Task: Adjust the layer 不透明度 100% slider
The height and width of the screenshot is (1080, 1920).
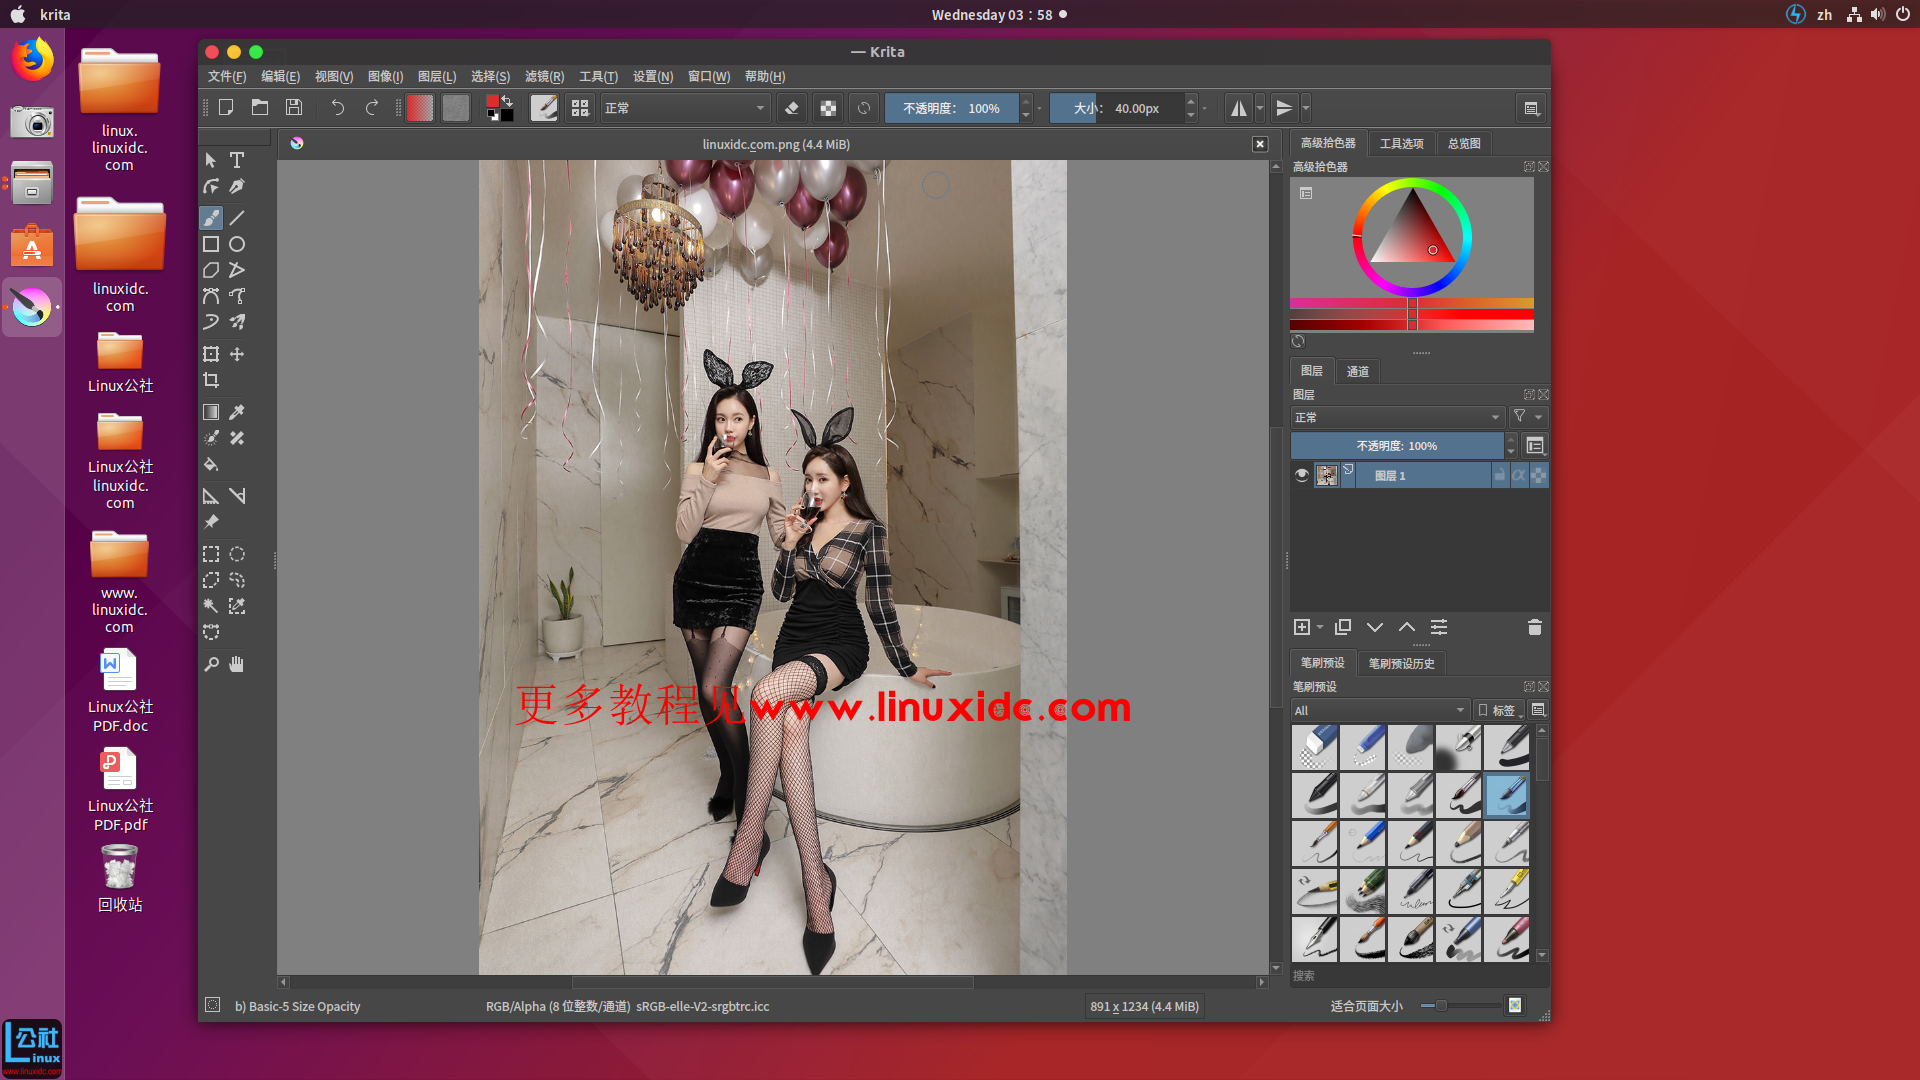Action: pos(1396,446)
